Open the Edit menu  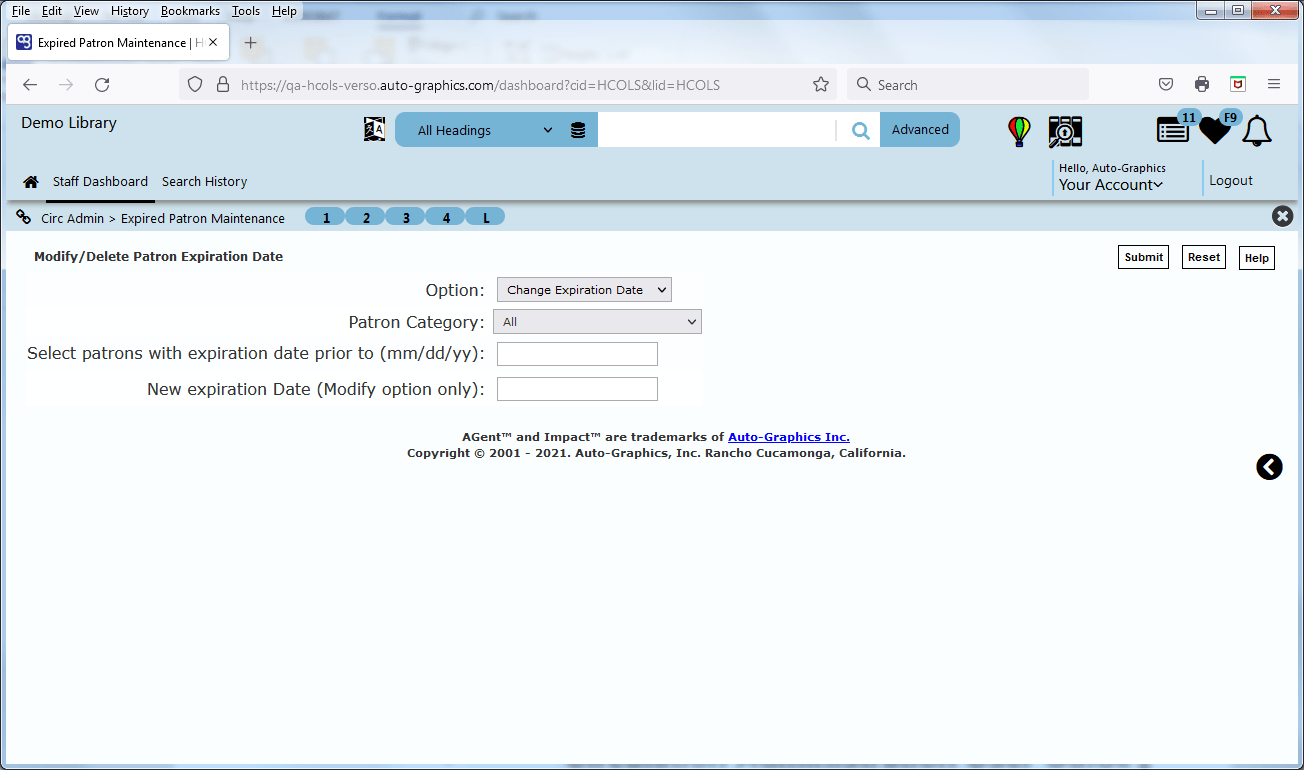52,11
